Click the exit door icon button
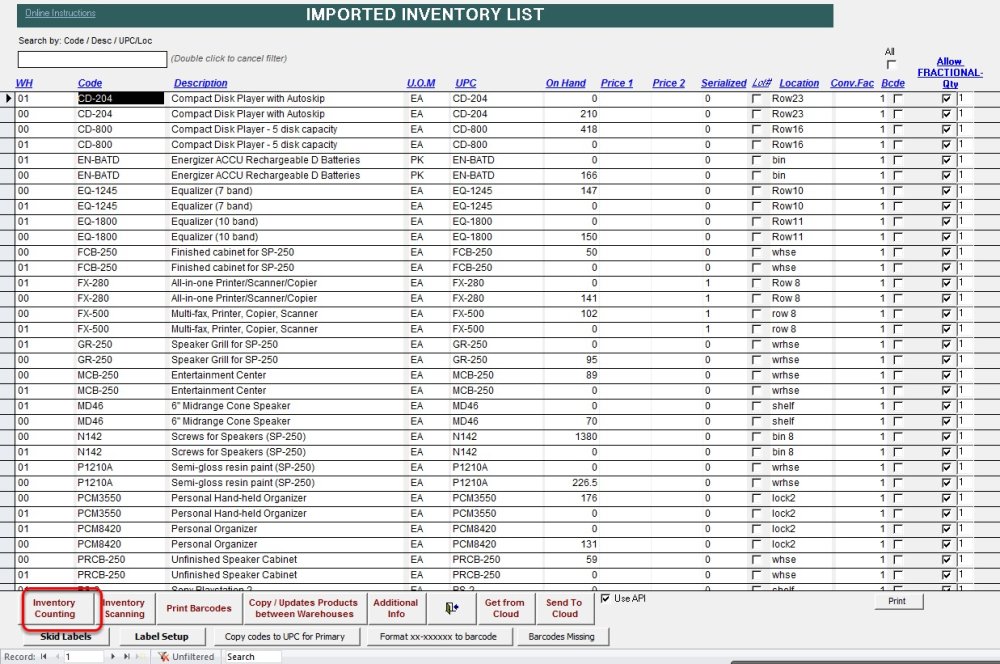The image size is (1000, 664). [452, 608]
